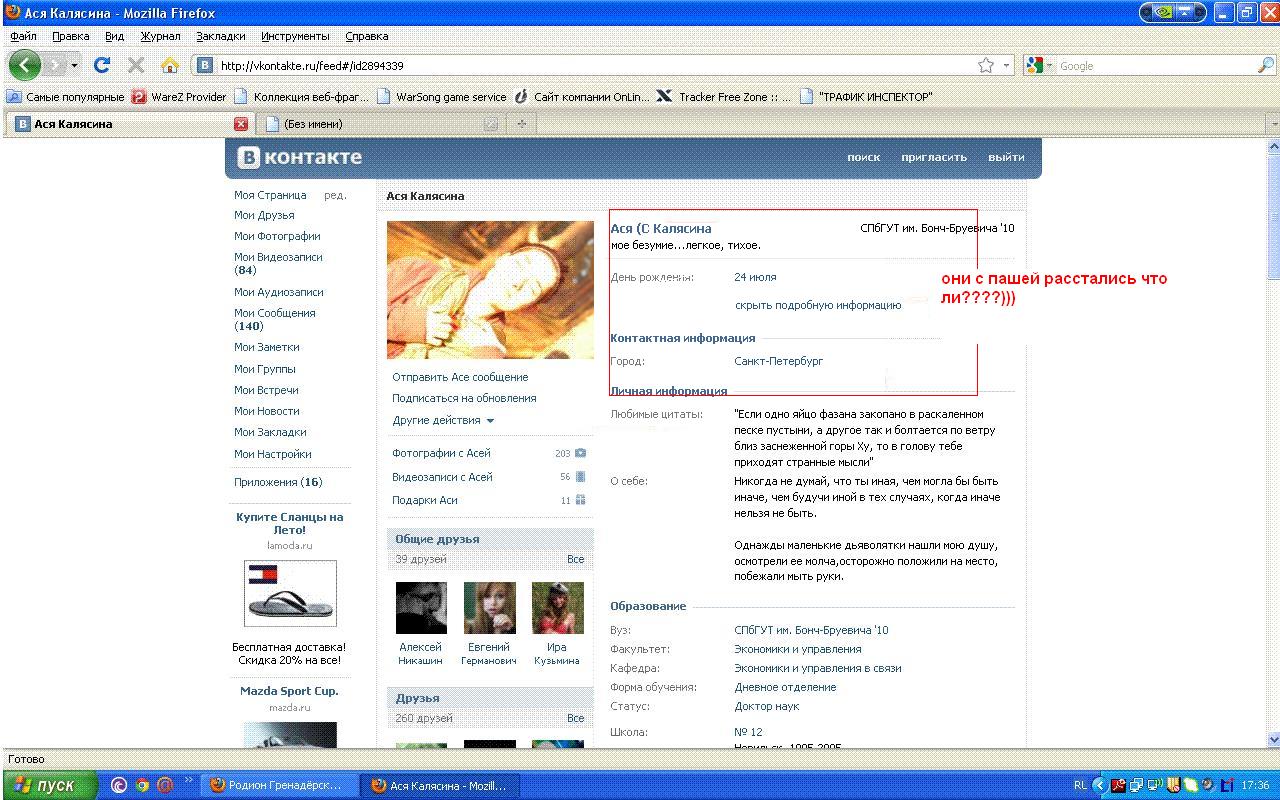Open Приложения (16)
The height and width of the screenshot is (800, 1280).
[278, 482]
